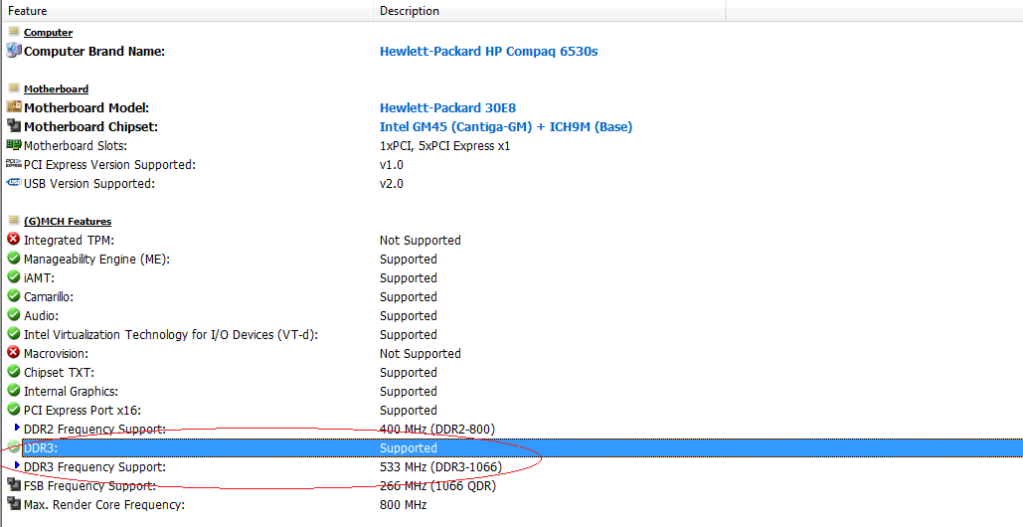Expand the DDR3 Frequency Support arrow
This screenshot has height=527, width=1023.
click(17, 466)
